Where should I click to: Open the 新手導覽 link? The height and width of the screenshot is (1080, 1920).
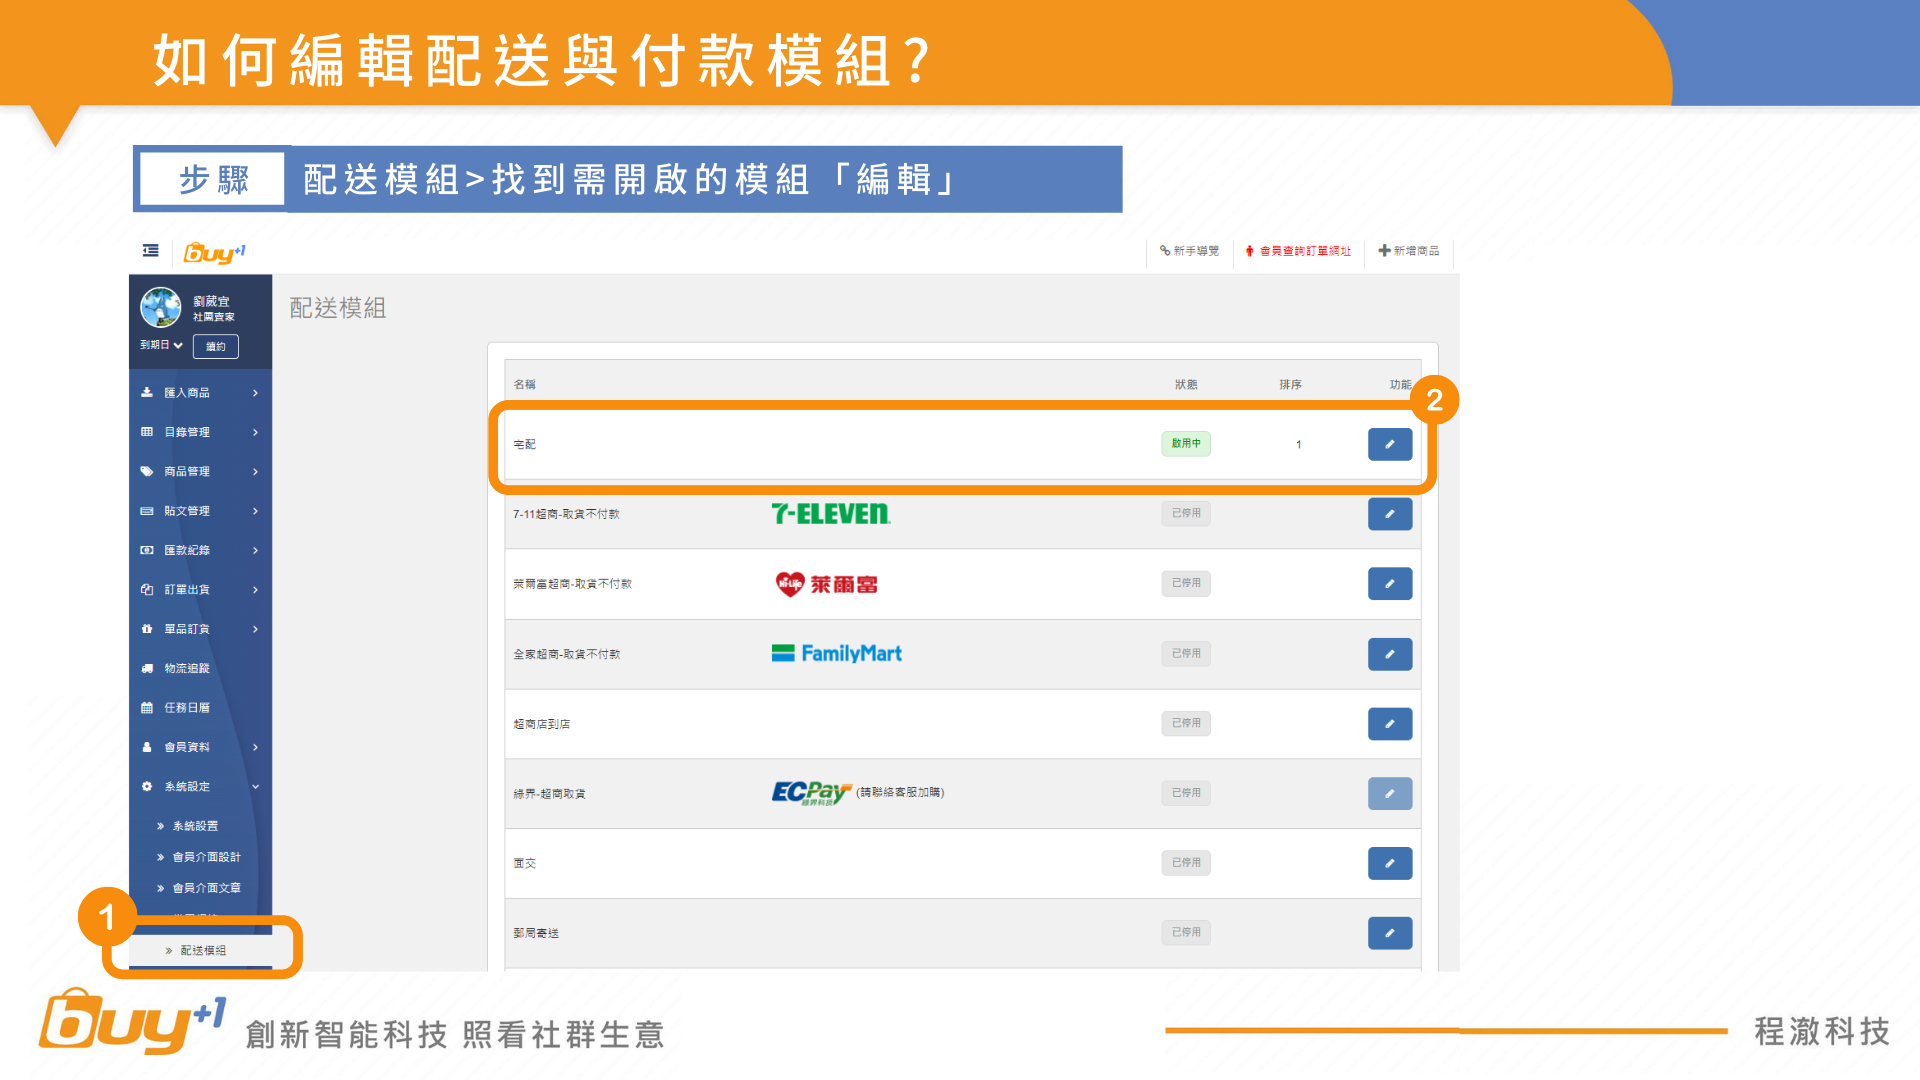click(1190, 251)
